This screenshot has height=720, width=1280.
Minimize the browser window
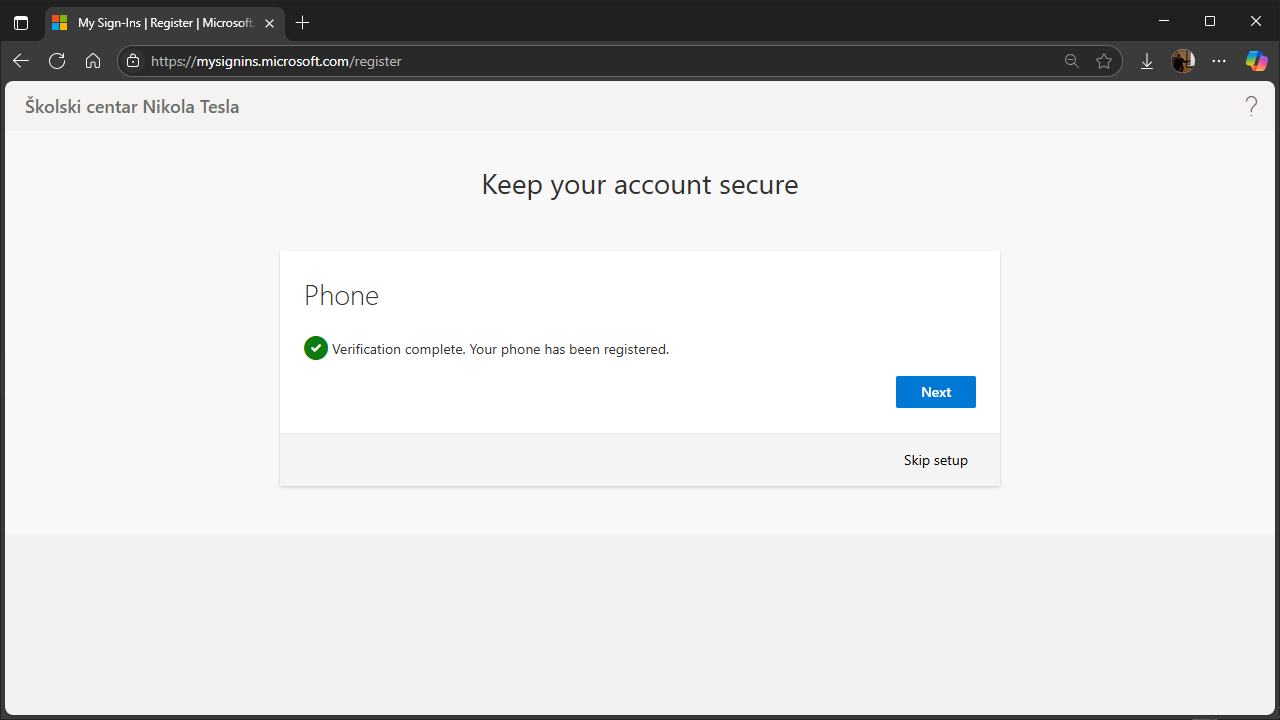(1163, 21)
